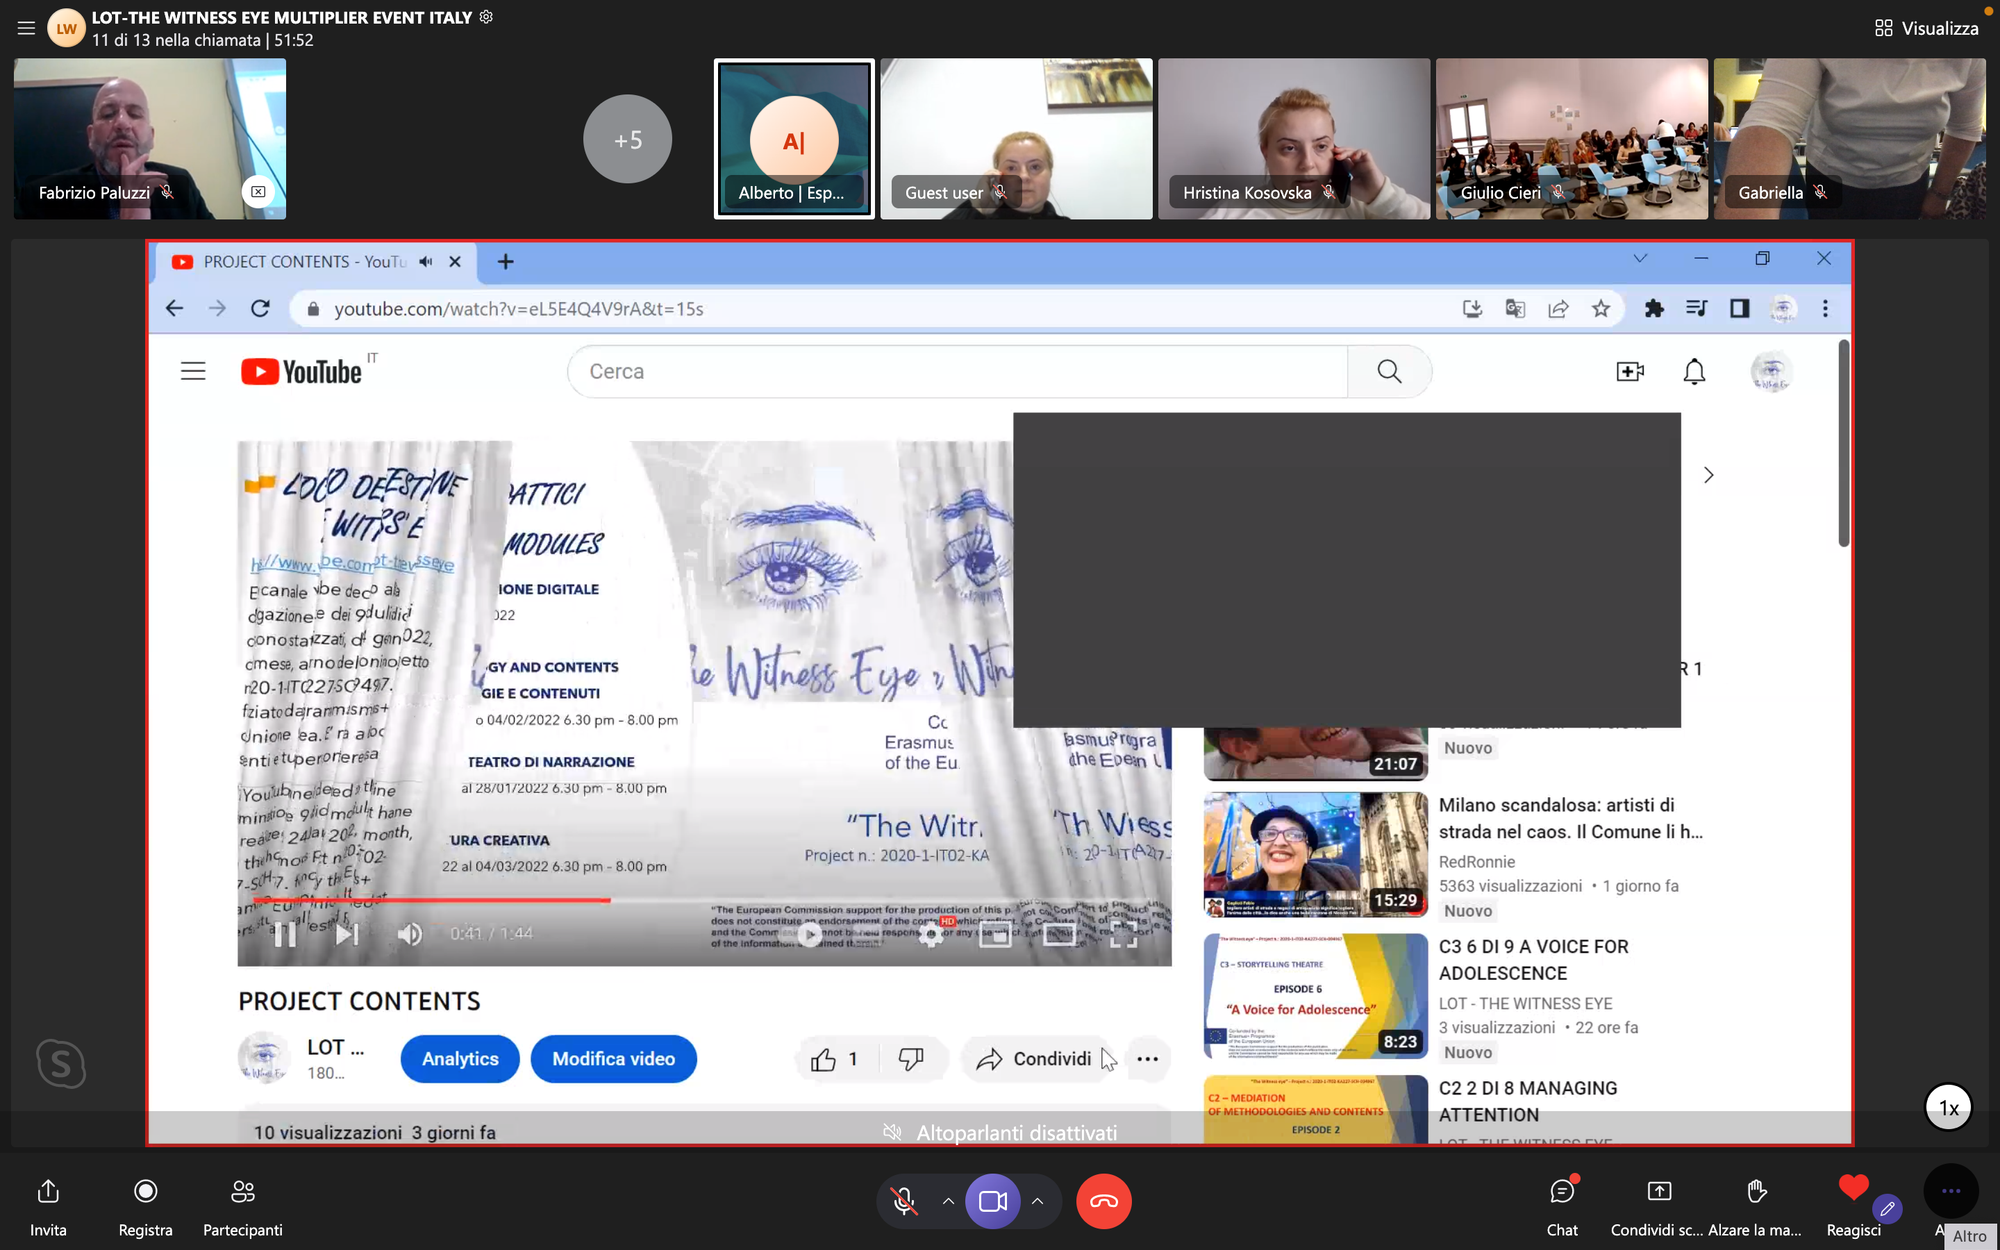
Task: Click the red video progress bar
Action: (432, 901)
